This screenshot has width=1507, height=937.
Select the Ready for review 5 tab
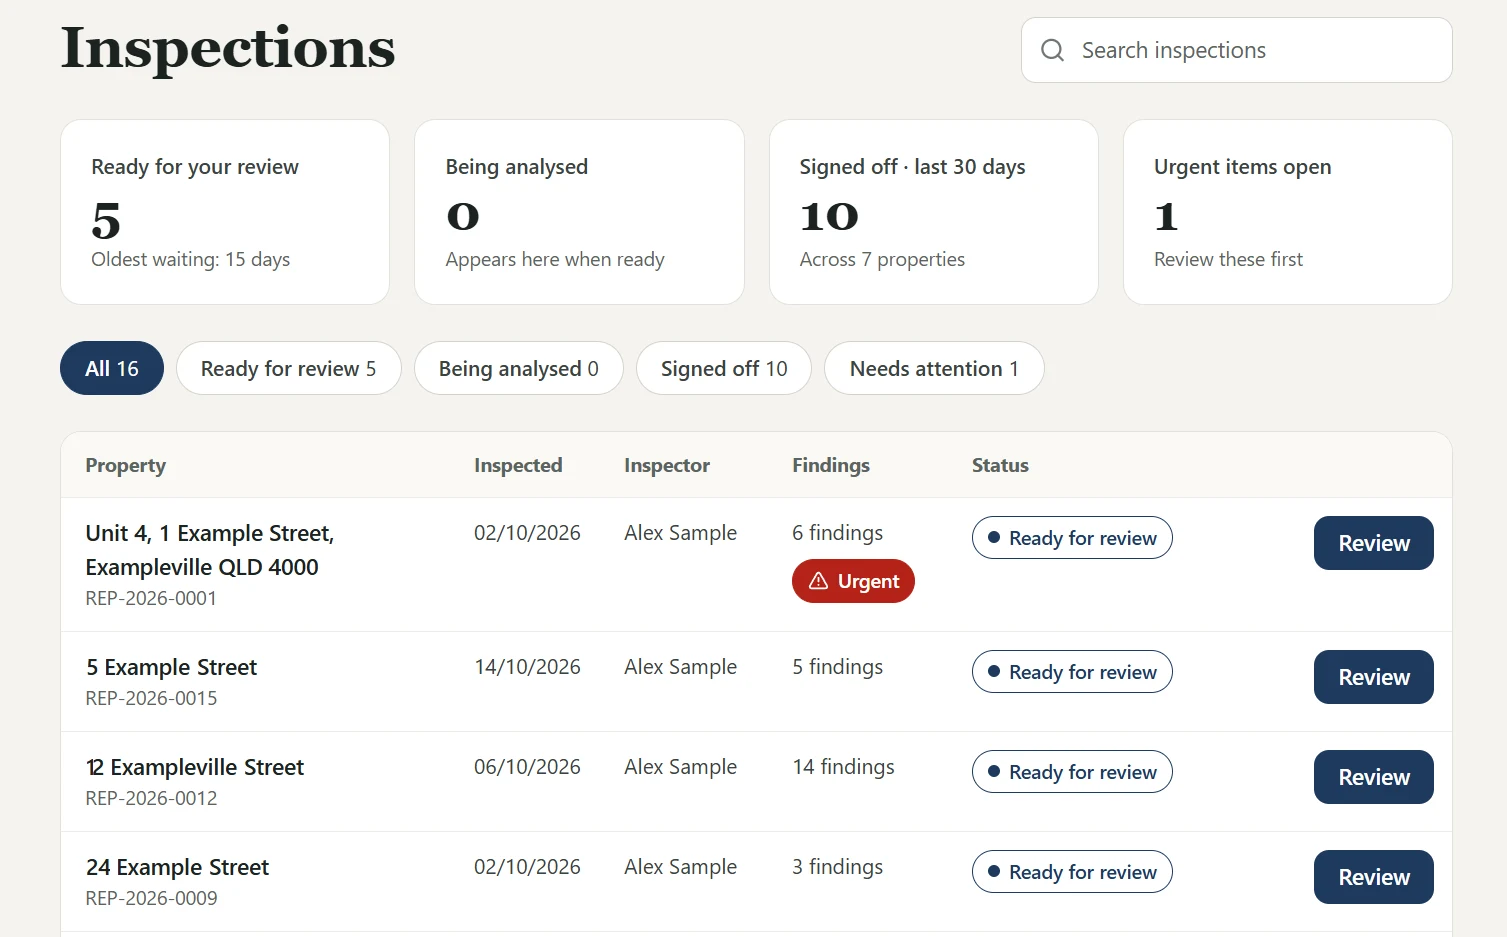pyautogui.click(x=289, y=368)
